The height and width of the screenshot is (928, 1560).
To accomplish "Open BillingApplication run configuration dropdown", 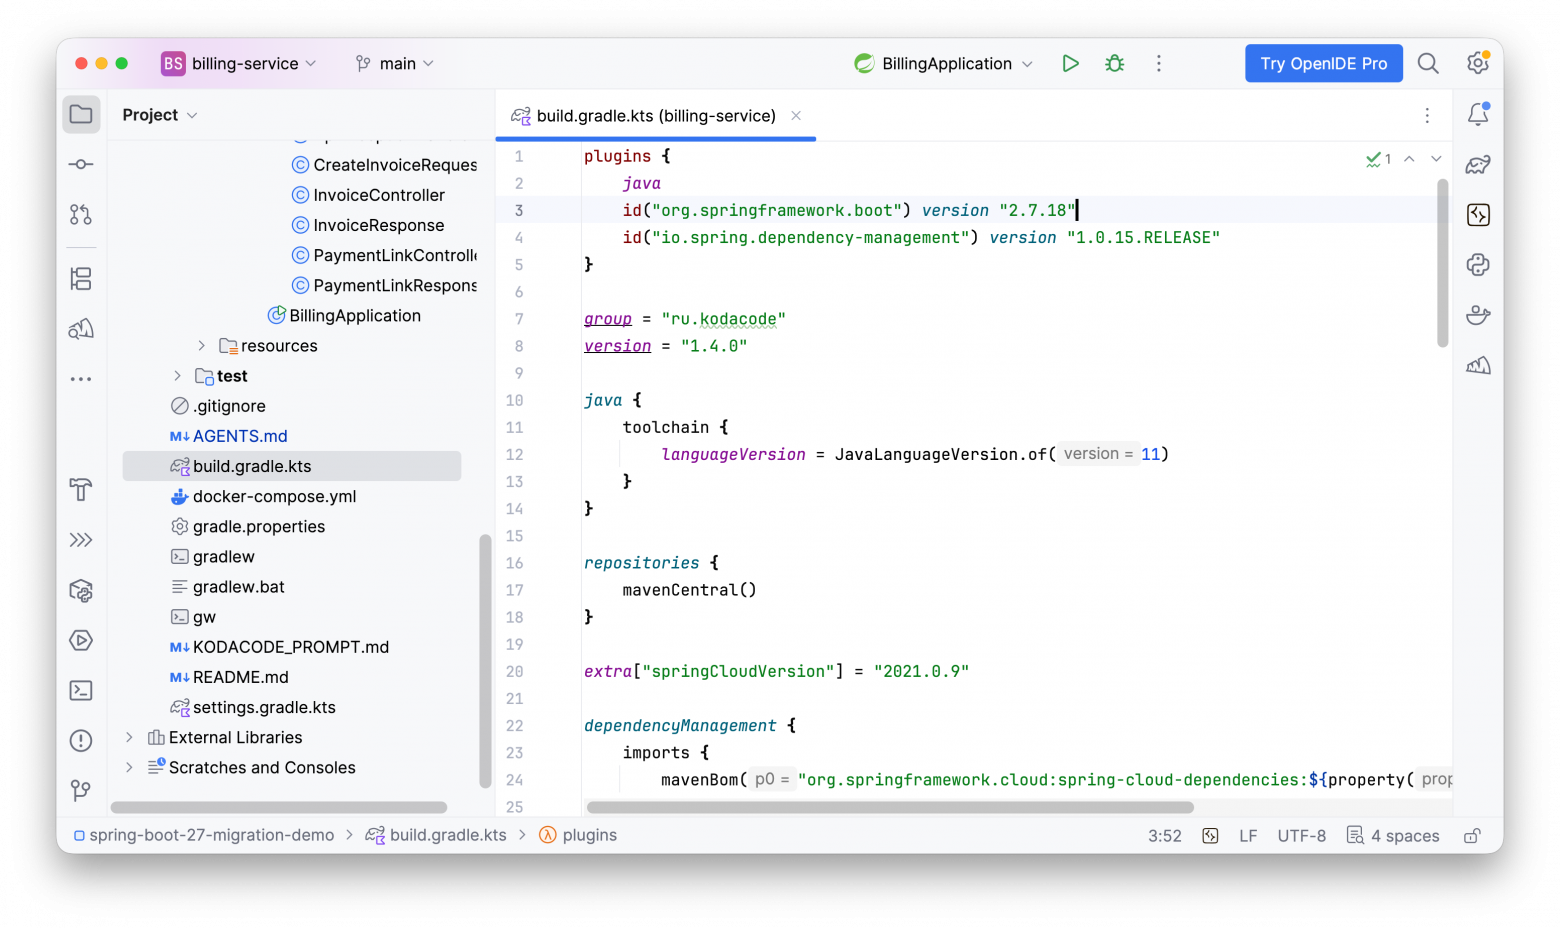I will click(x=943, y=63).
